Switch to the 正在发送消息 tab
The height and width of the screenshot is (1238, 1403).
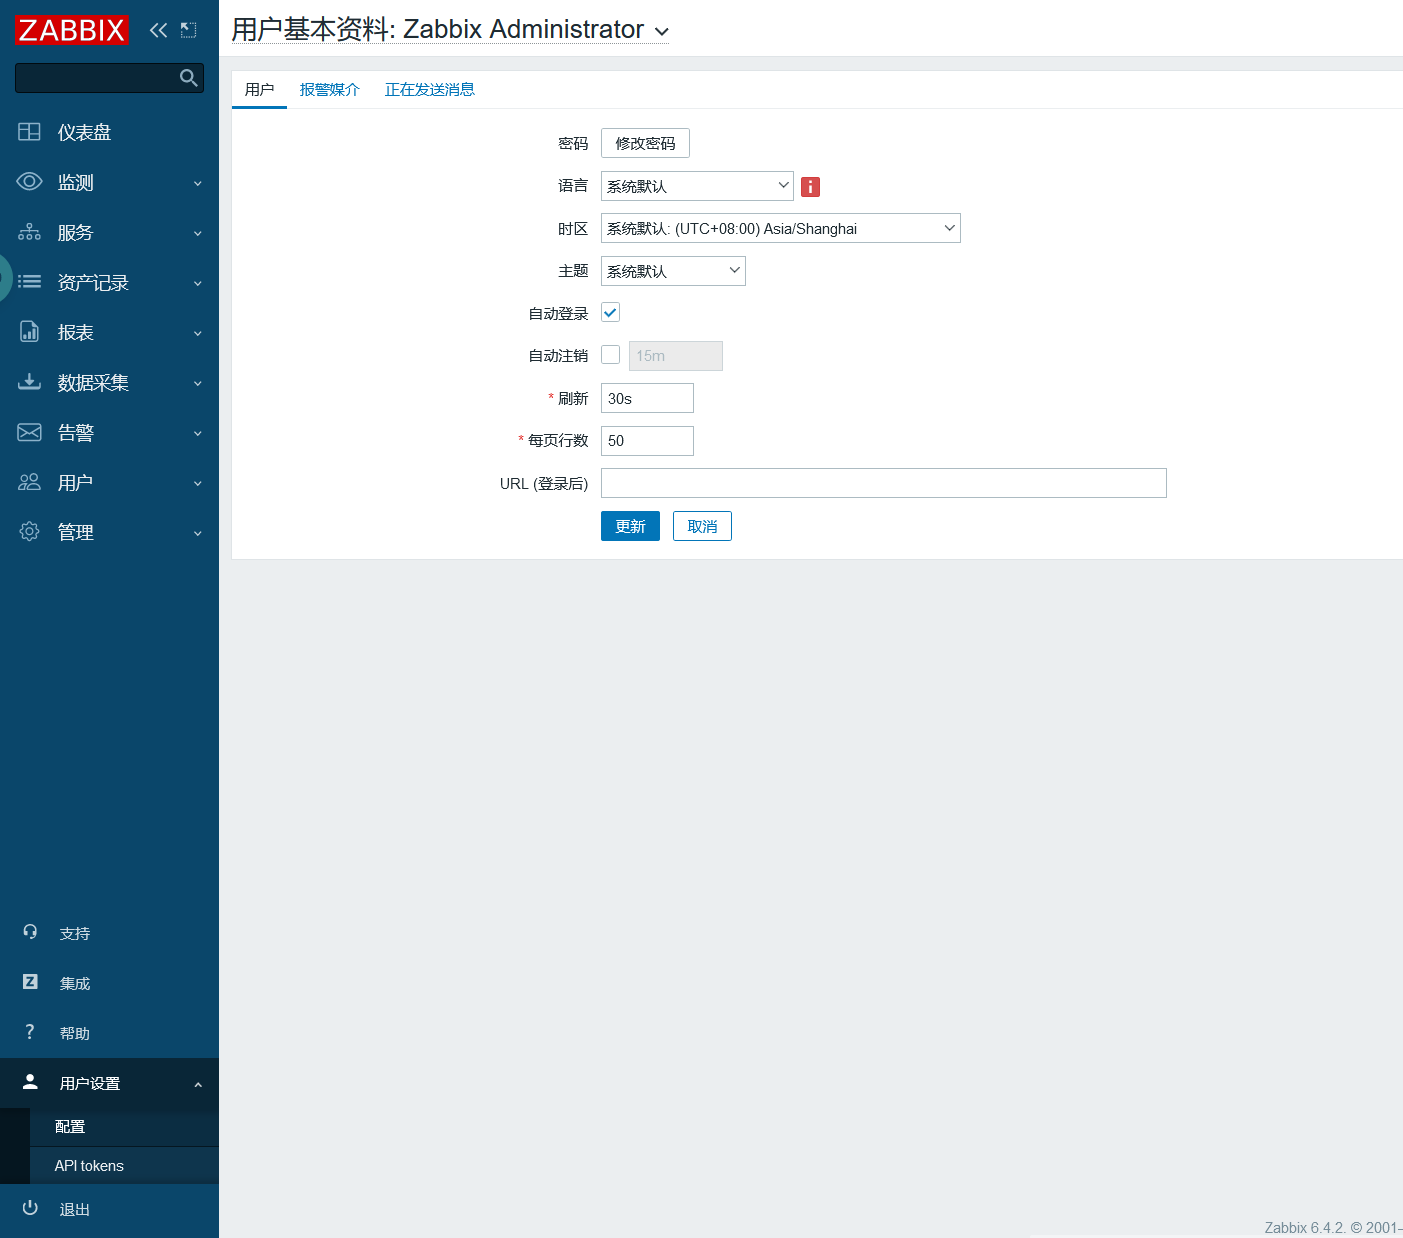pyautogui.click(x=429, y=90)
